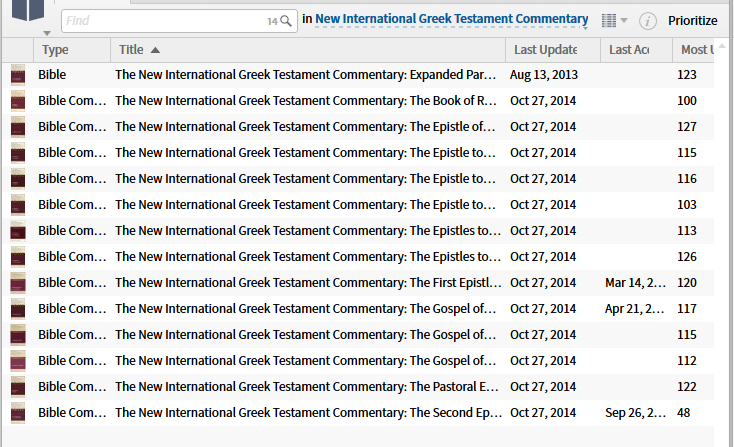
Task: Click the usage count 127
Action: pos(687,127)
